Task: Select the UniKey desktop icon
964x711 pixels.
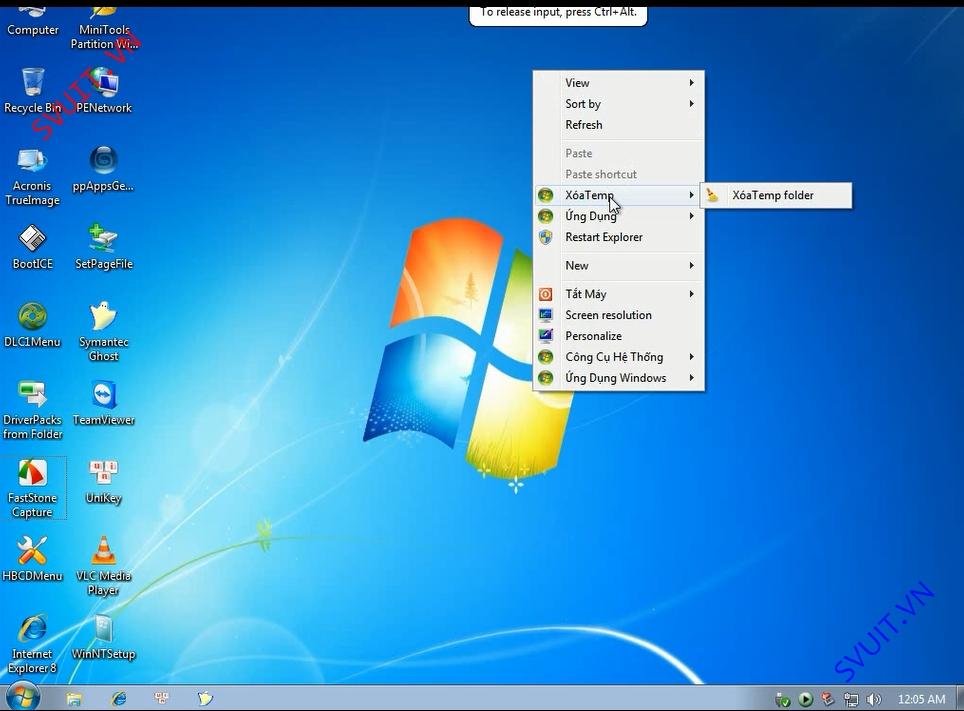Action: pos(103,482)
